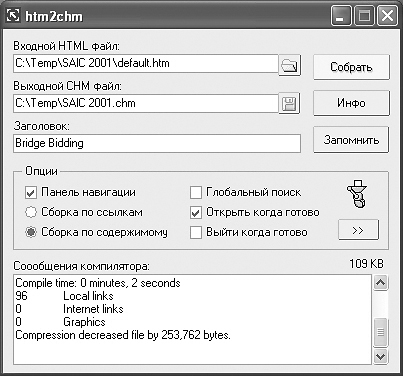This screenshot has width=403, height=376.
Task: Click input HTML file path field
Action: coord(146,63)
